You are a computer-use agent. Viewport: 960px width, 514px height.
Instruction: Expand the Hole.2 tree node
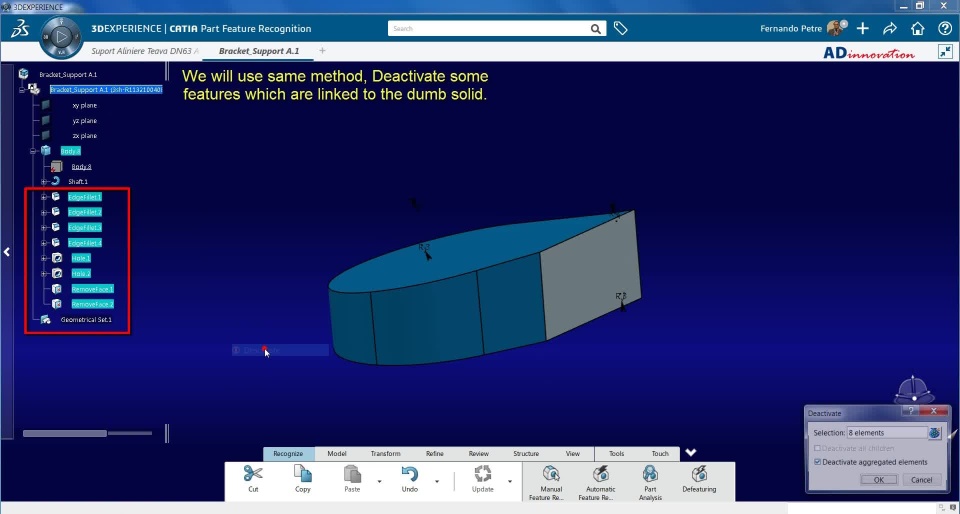[x=43, y=274]
